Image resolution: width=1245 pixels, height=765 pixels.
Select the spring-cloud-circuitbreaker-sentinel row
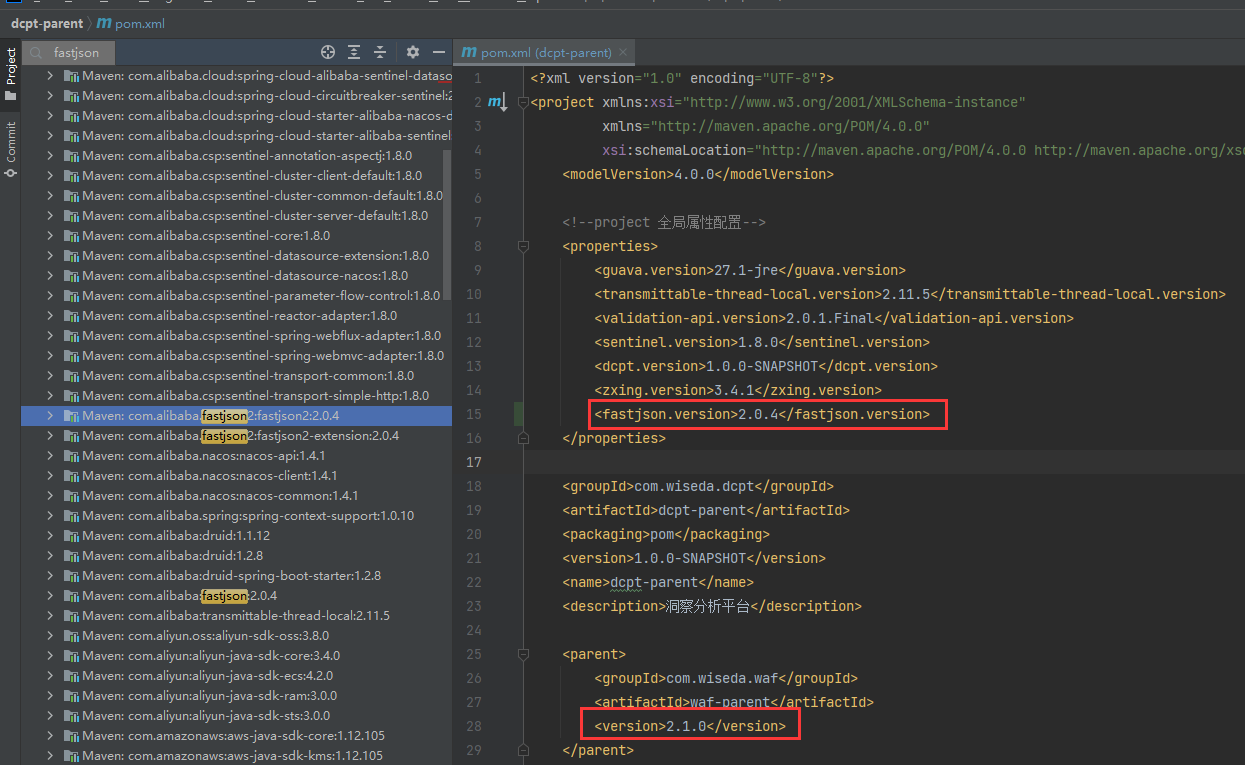point(236,96)
